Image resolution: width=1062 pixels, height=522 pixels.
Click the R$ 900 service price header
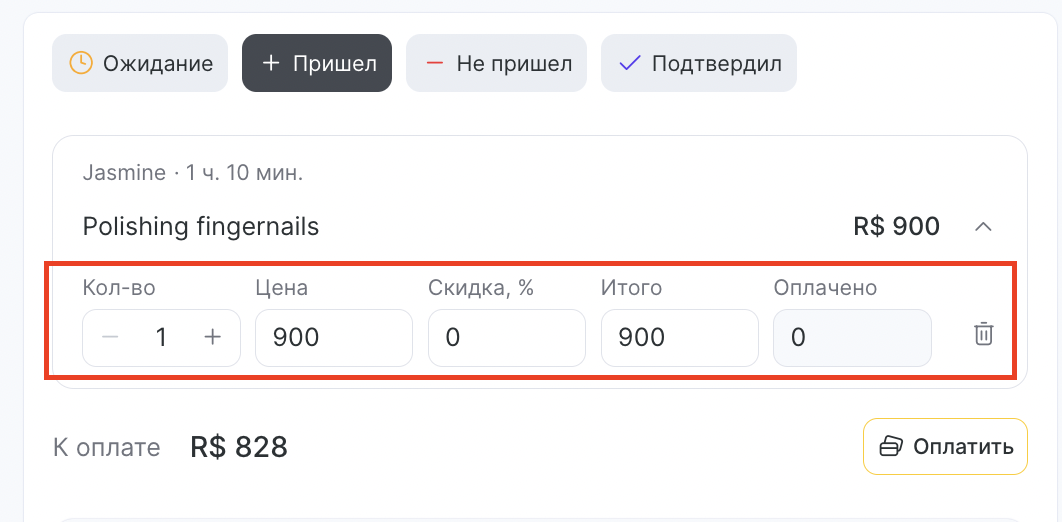tap(897, 226)
